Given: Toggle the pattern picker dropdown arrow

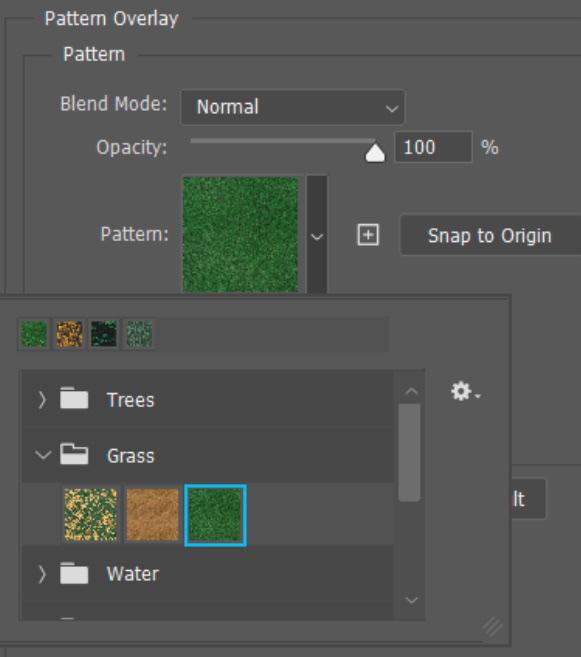Looking at the screenshot, I should 317,235.
